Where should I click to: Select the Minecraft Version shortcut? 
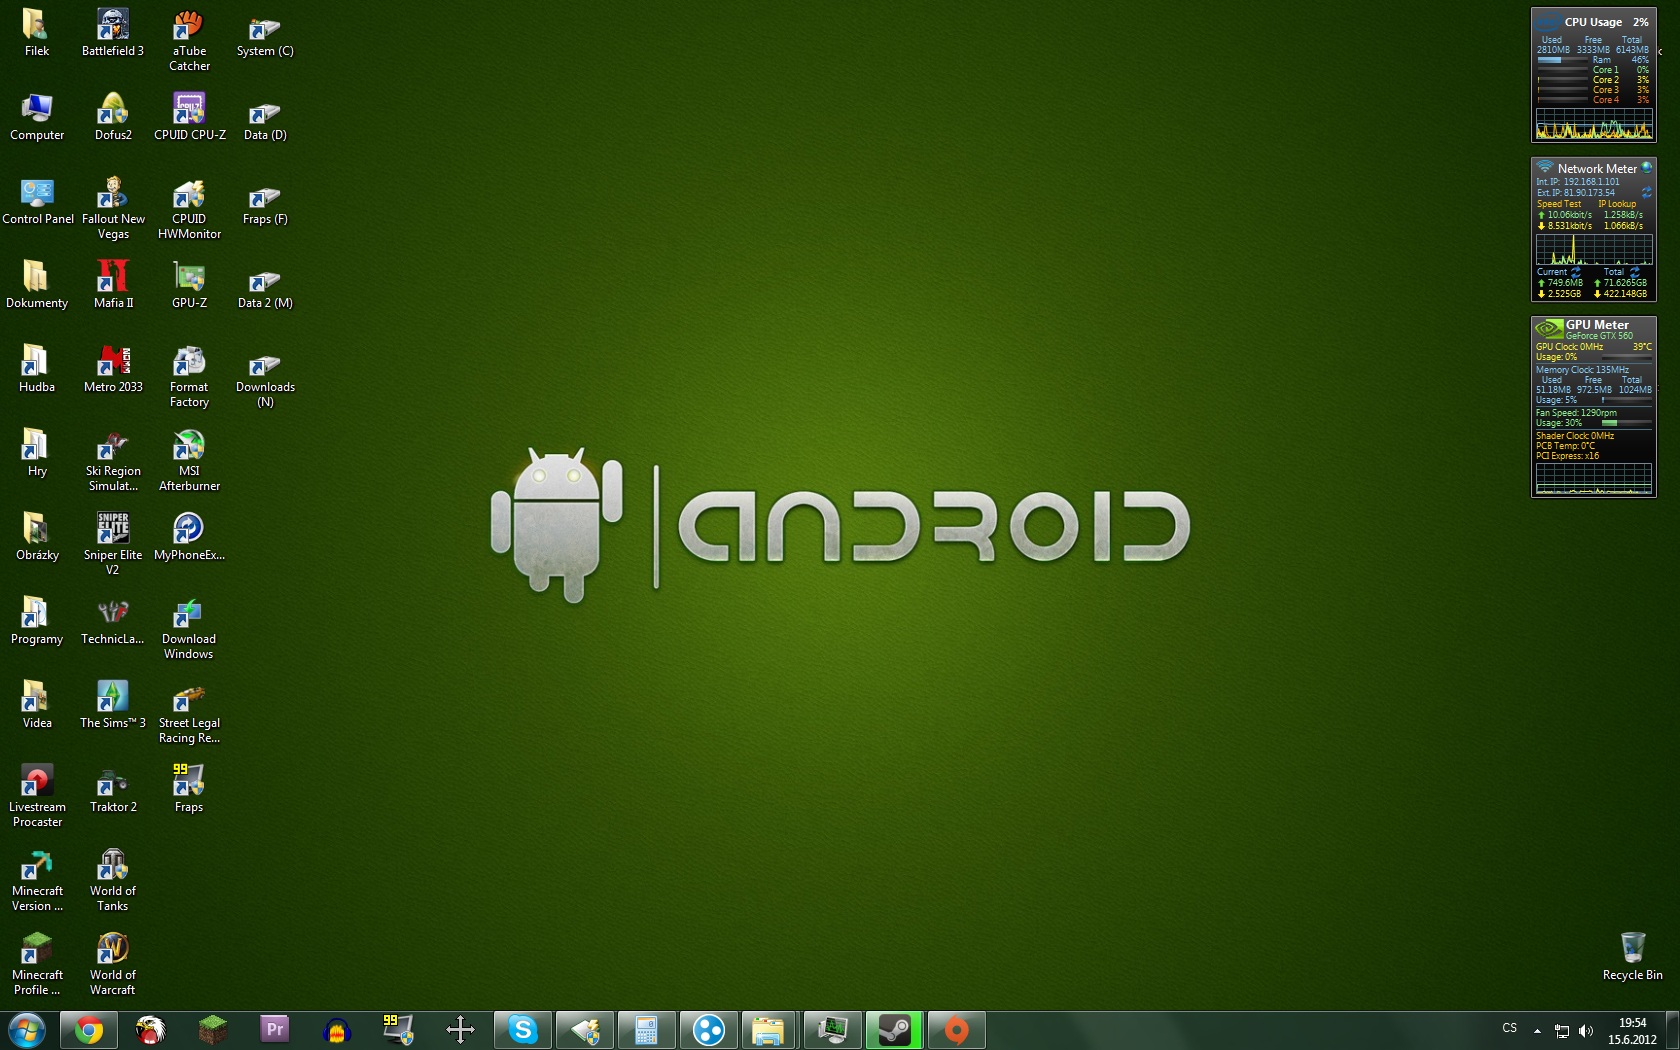(x=37, y=880)
